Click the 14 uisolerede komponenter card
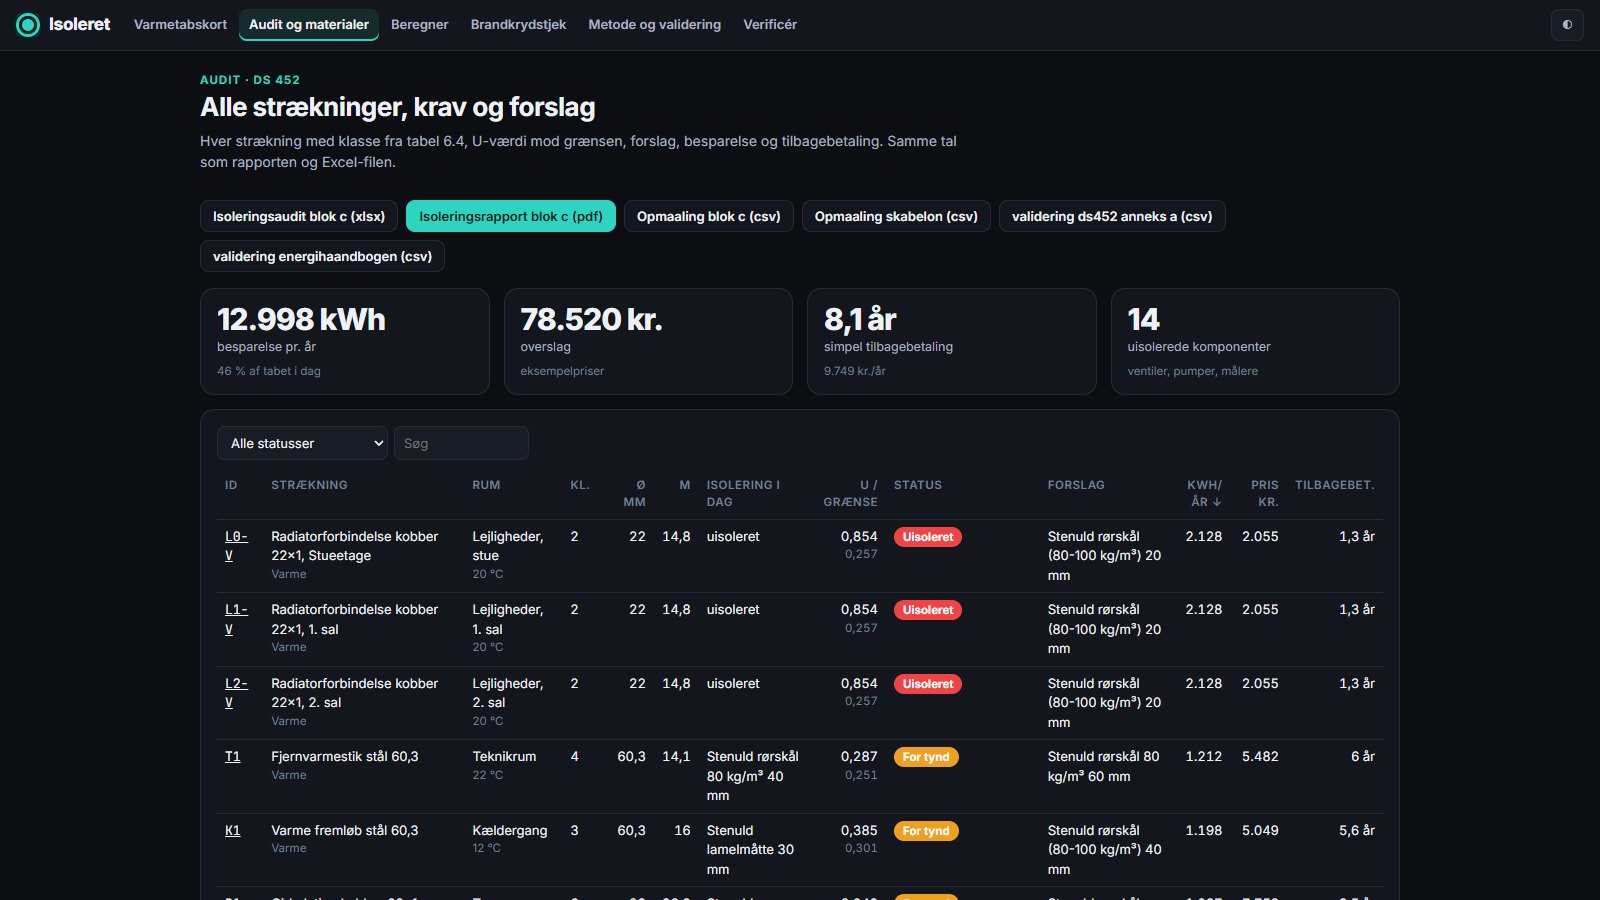Image resolution: width=1600 pixels, height=900 pixels. [1255, 342]
